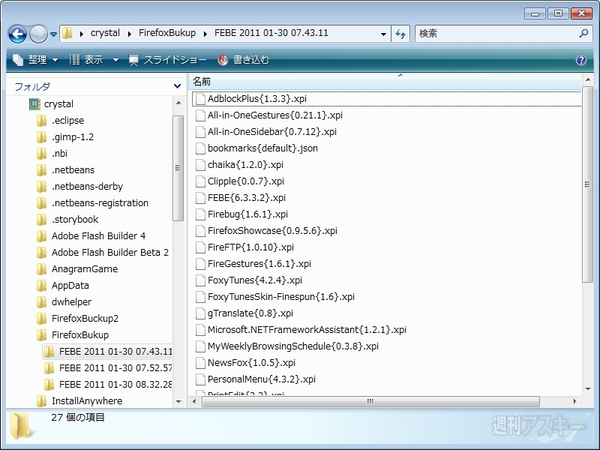600x450 pixels.
Task: Start the スライドショー slideshow
Action: pyautogui.click(x=167, y=60)
